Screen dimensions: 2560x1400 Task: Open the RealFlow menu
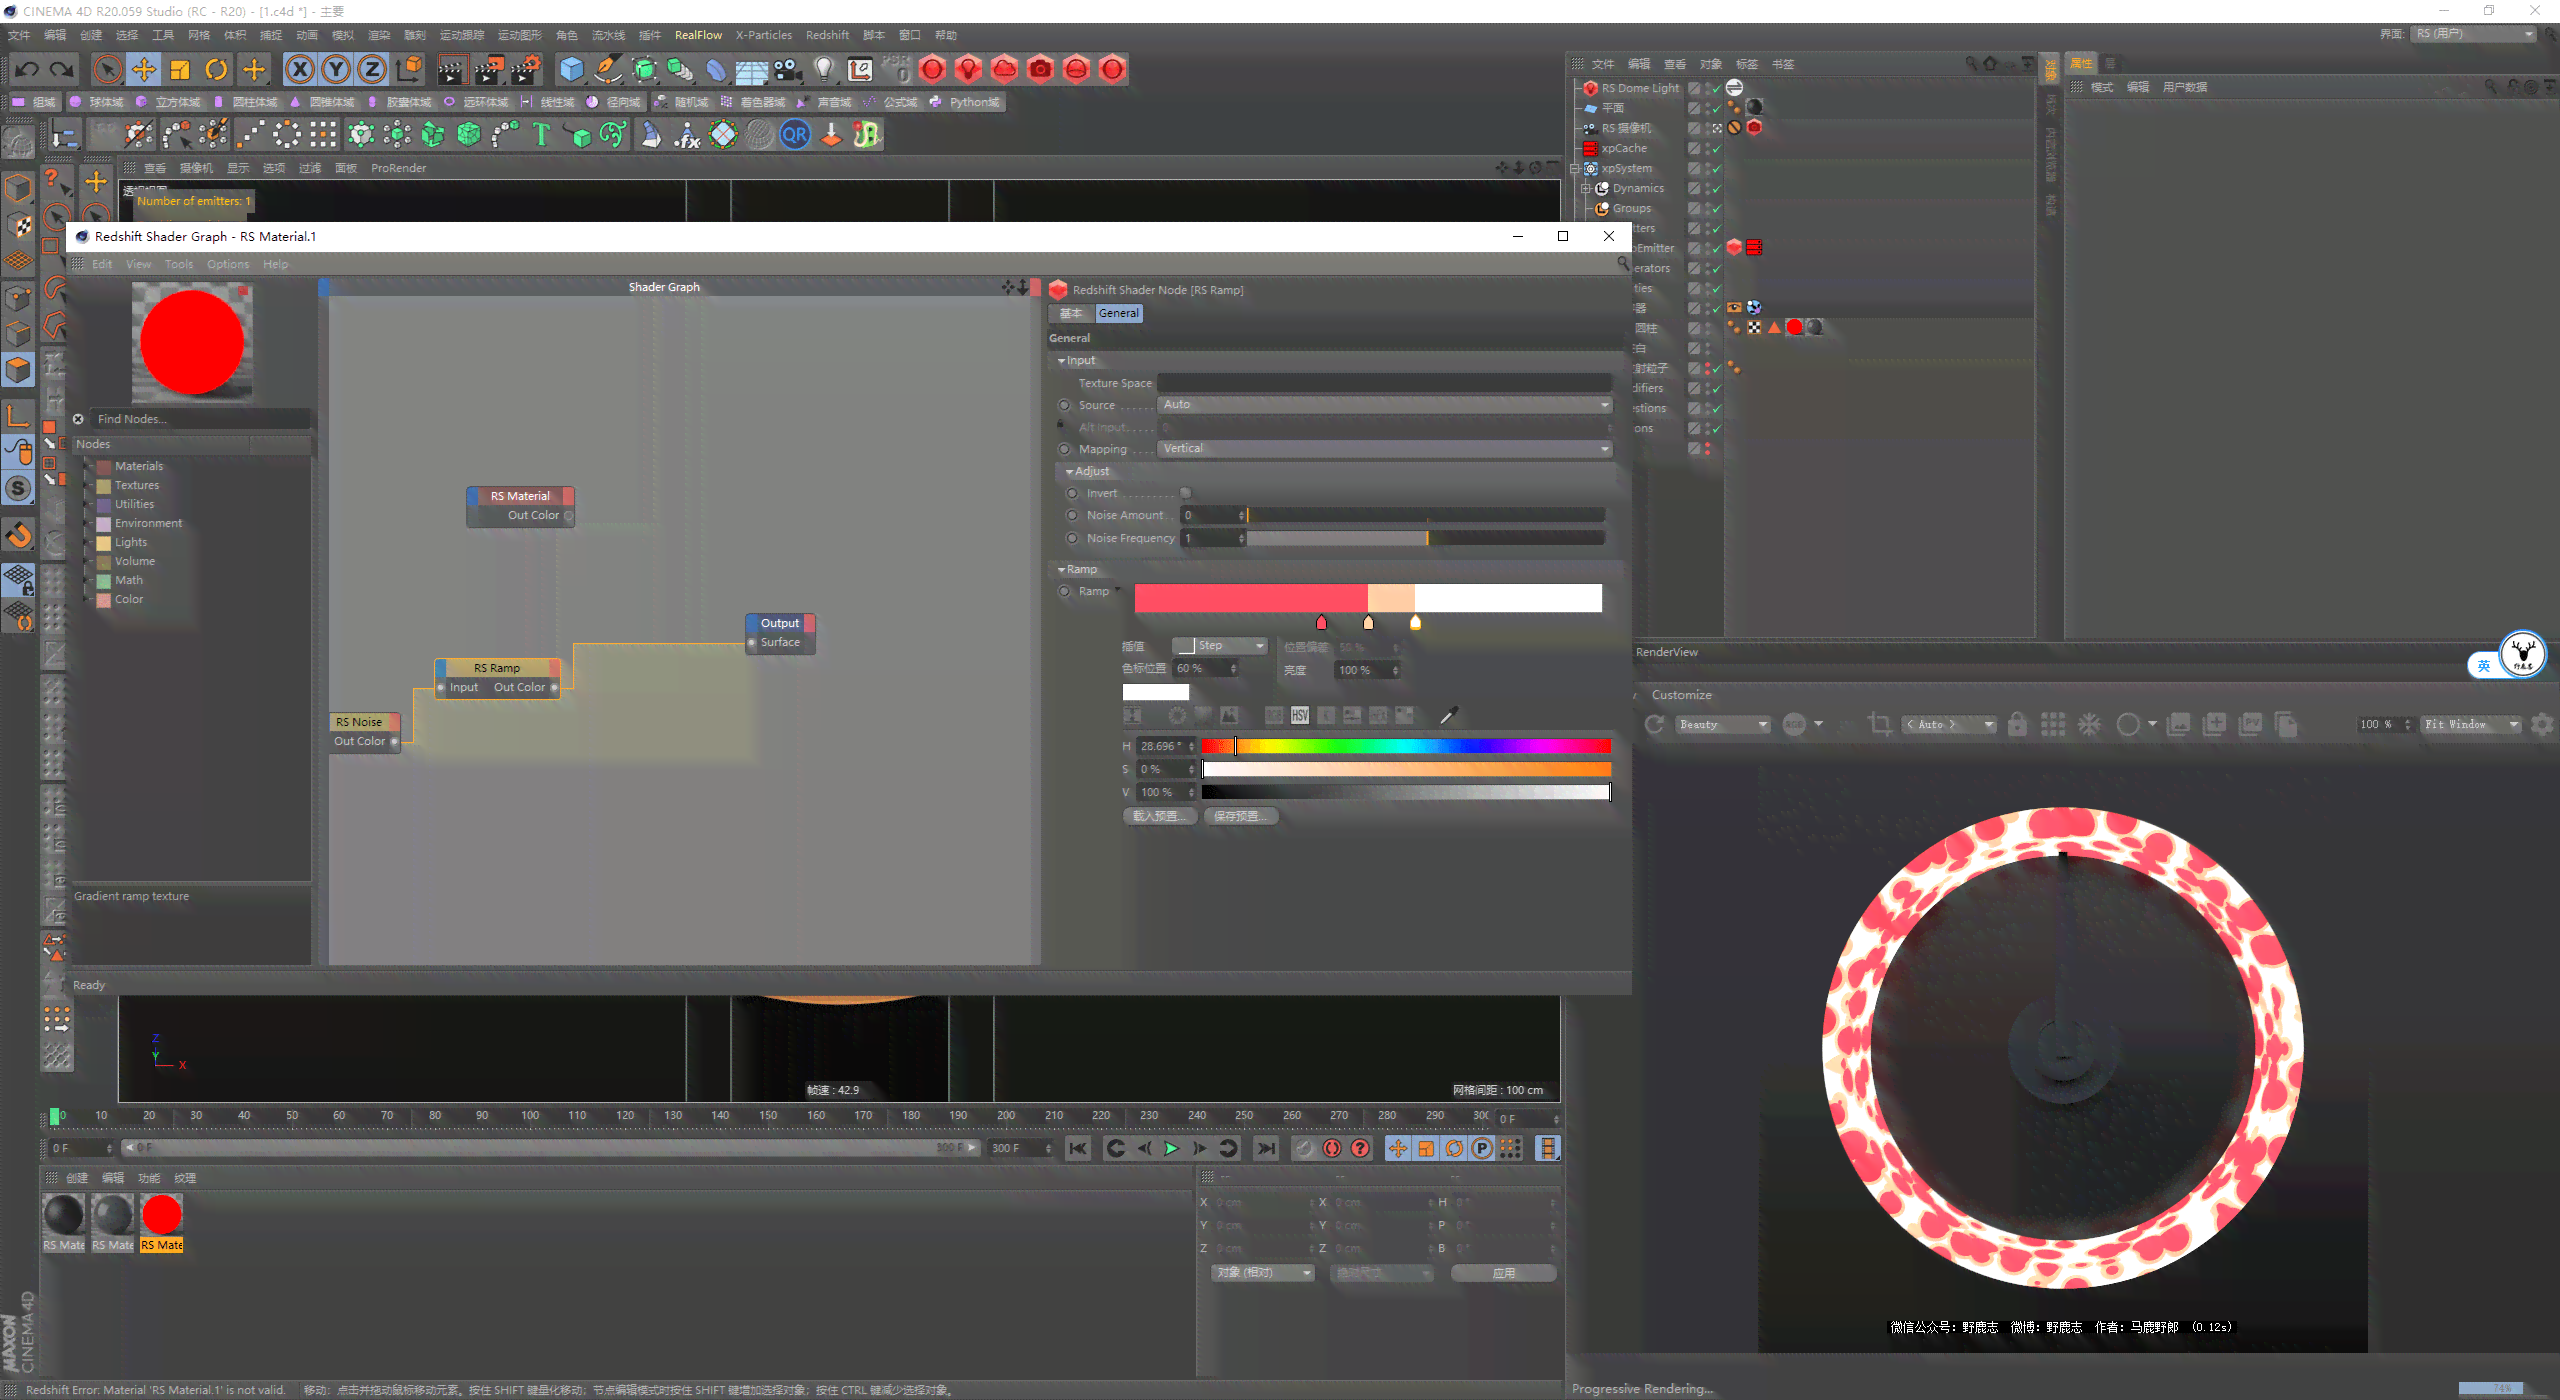tap(698, 35)
